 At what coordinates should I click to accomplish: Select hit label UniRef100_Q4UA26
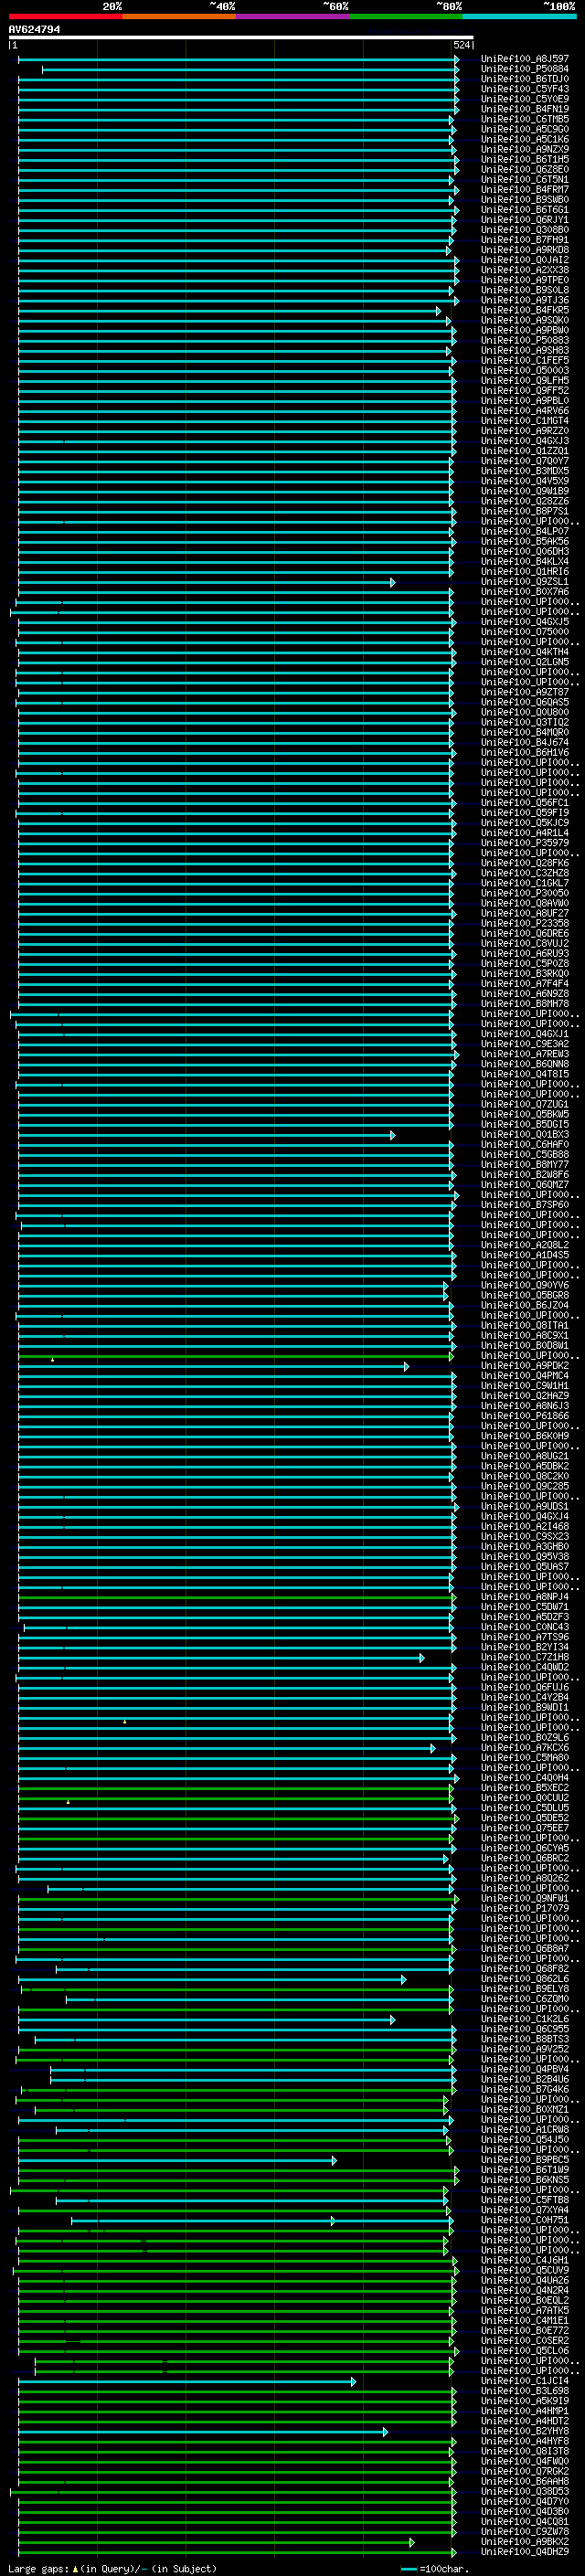[x=524, y=2280]
